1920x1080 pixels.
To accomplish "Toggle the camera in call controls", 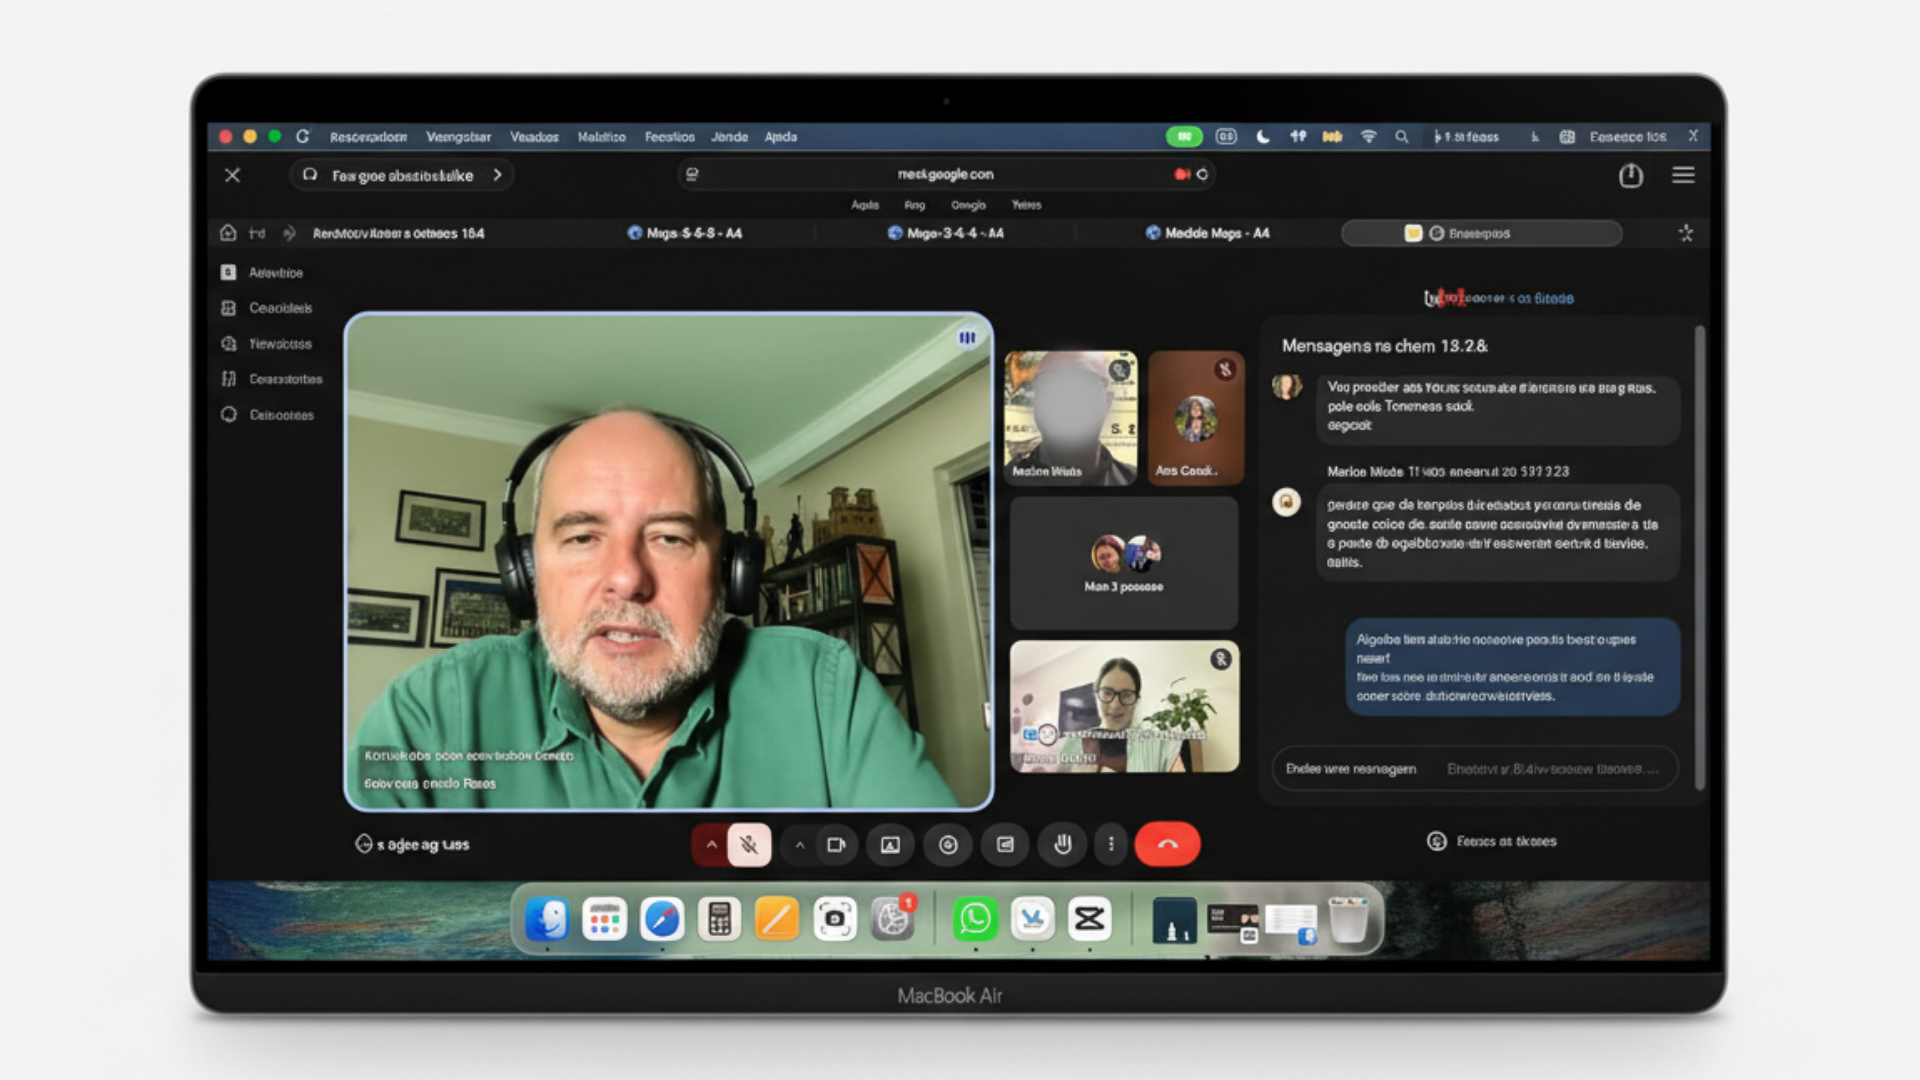I will click(x=836, y=845).
